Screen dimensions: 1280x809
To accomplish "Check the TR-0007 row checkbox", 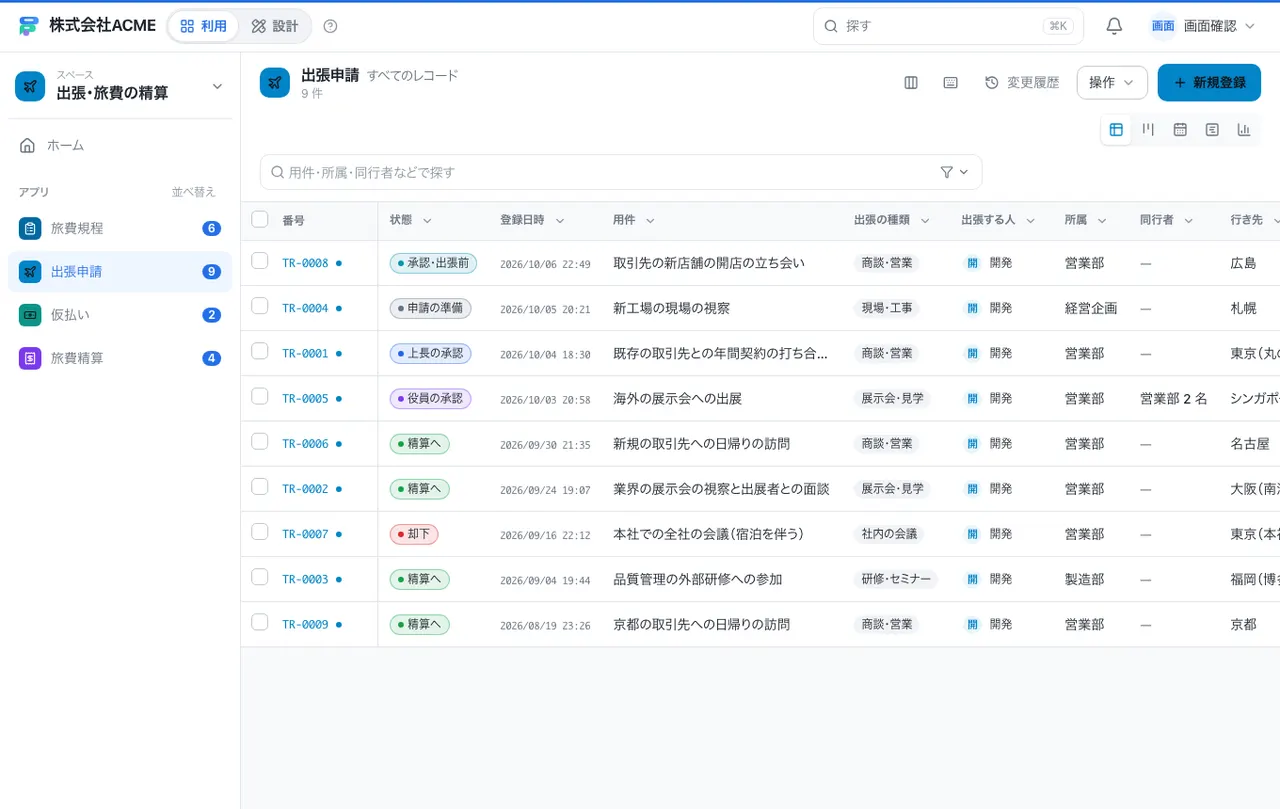I will tap(260, 531).
